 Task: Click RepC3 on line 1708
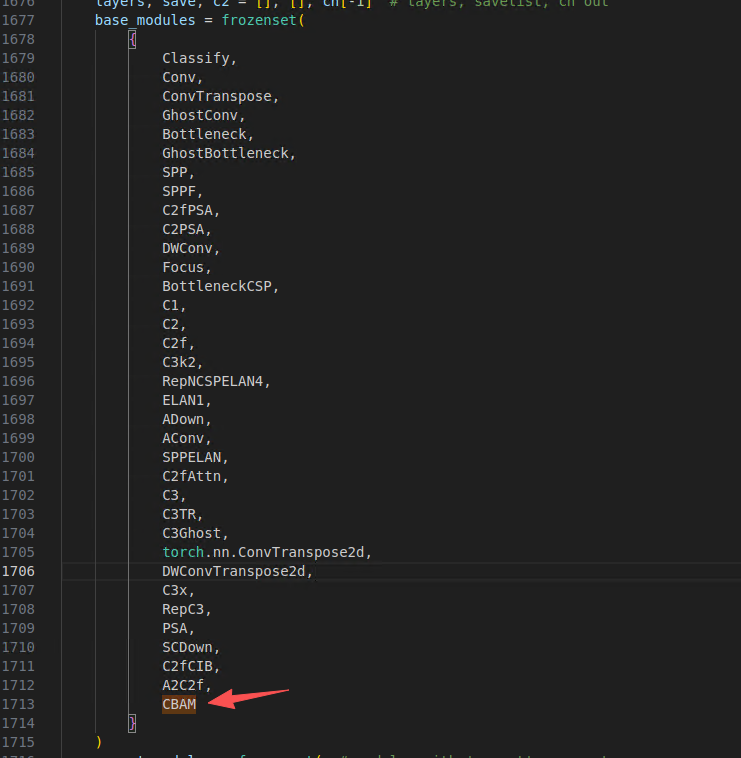(183, 609)
